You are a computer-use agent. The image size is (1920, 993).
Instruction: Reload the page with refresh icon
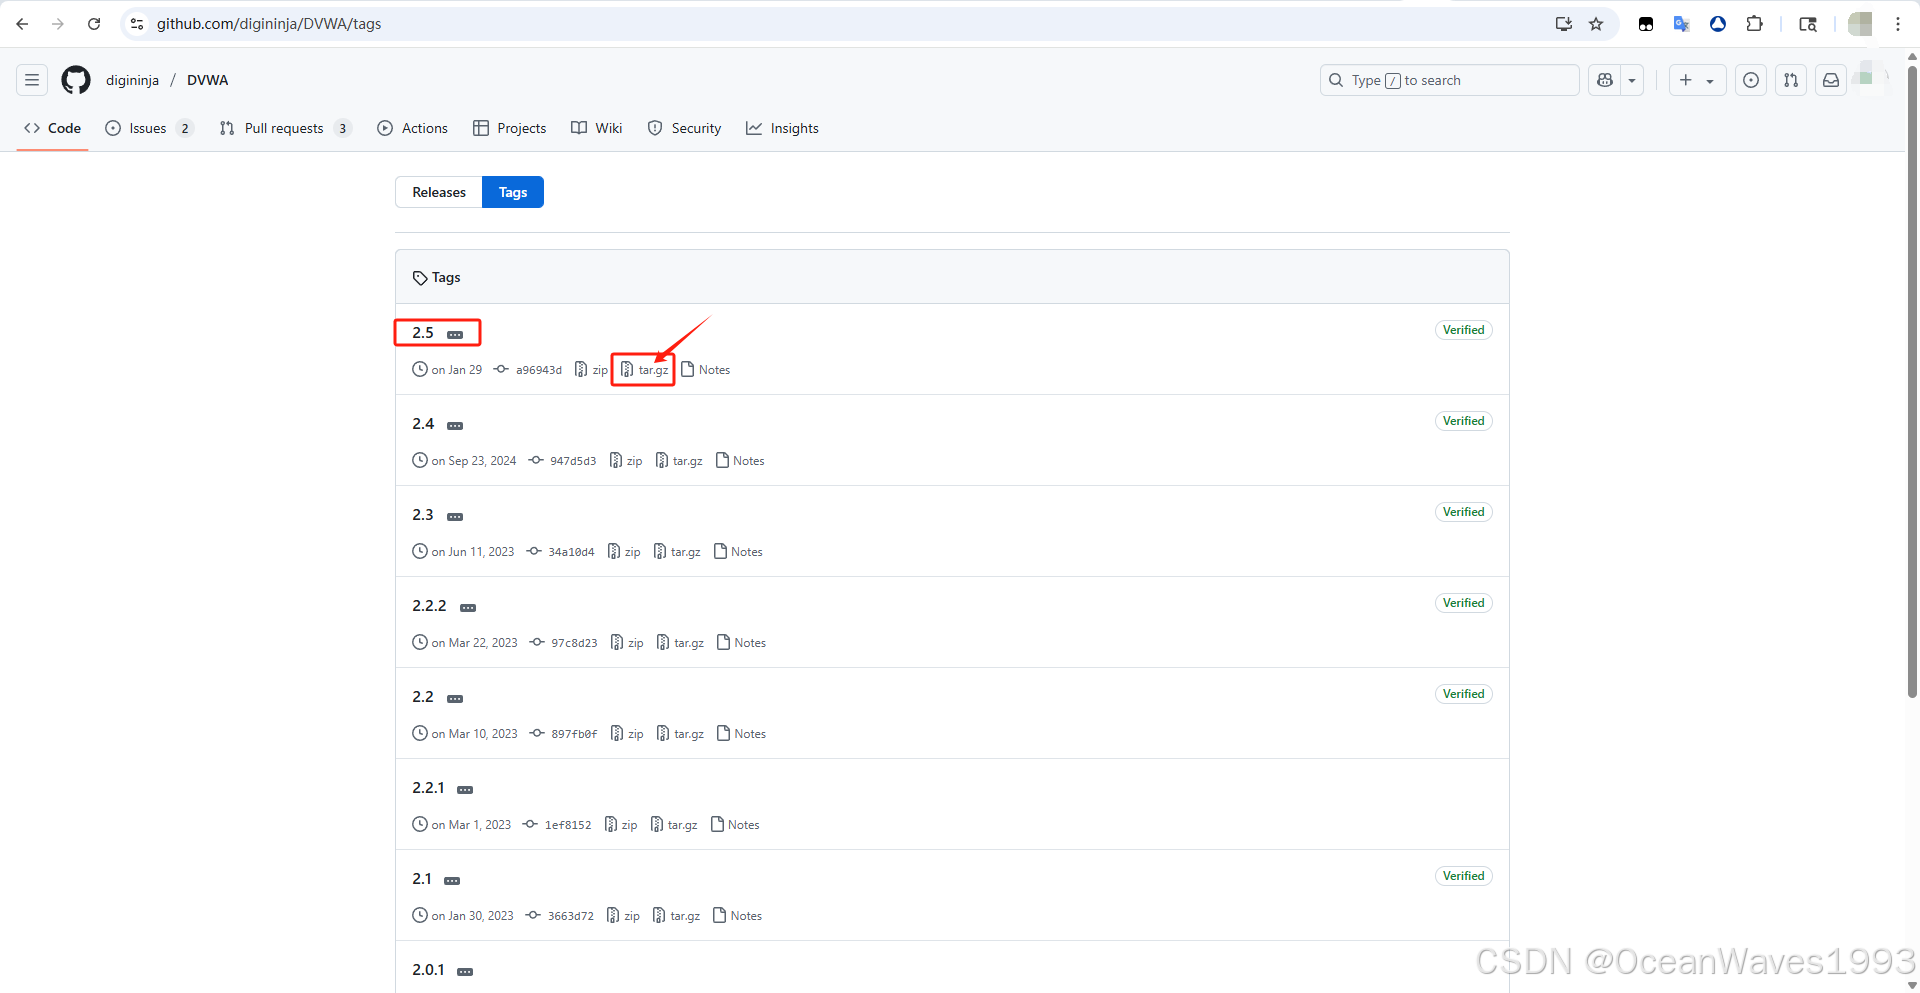pyautogui.click(x=94, y=24)
